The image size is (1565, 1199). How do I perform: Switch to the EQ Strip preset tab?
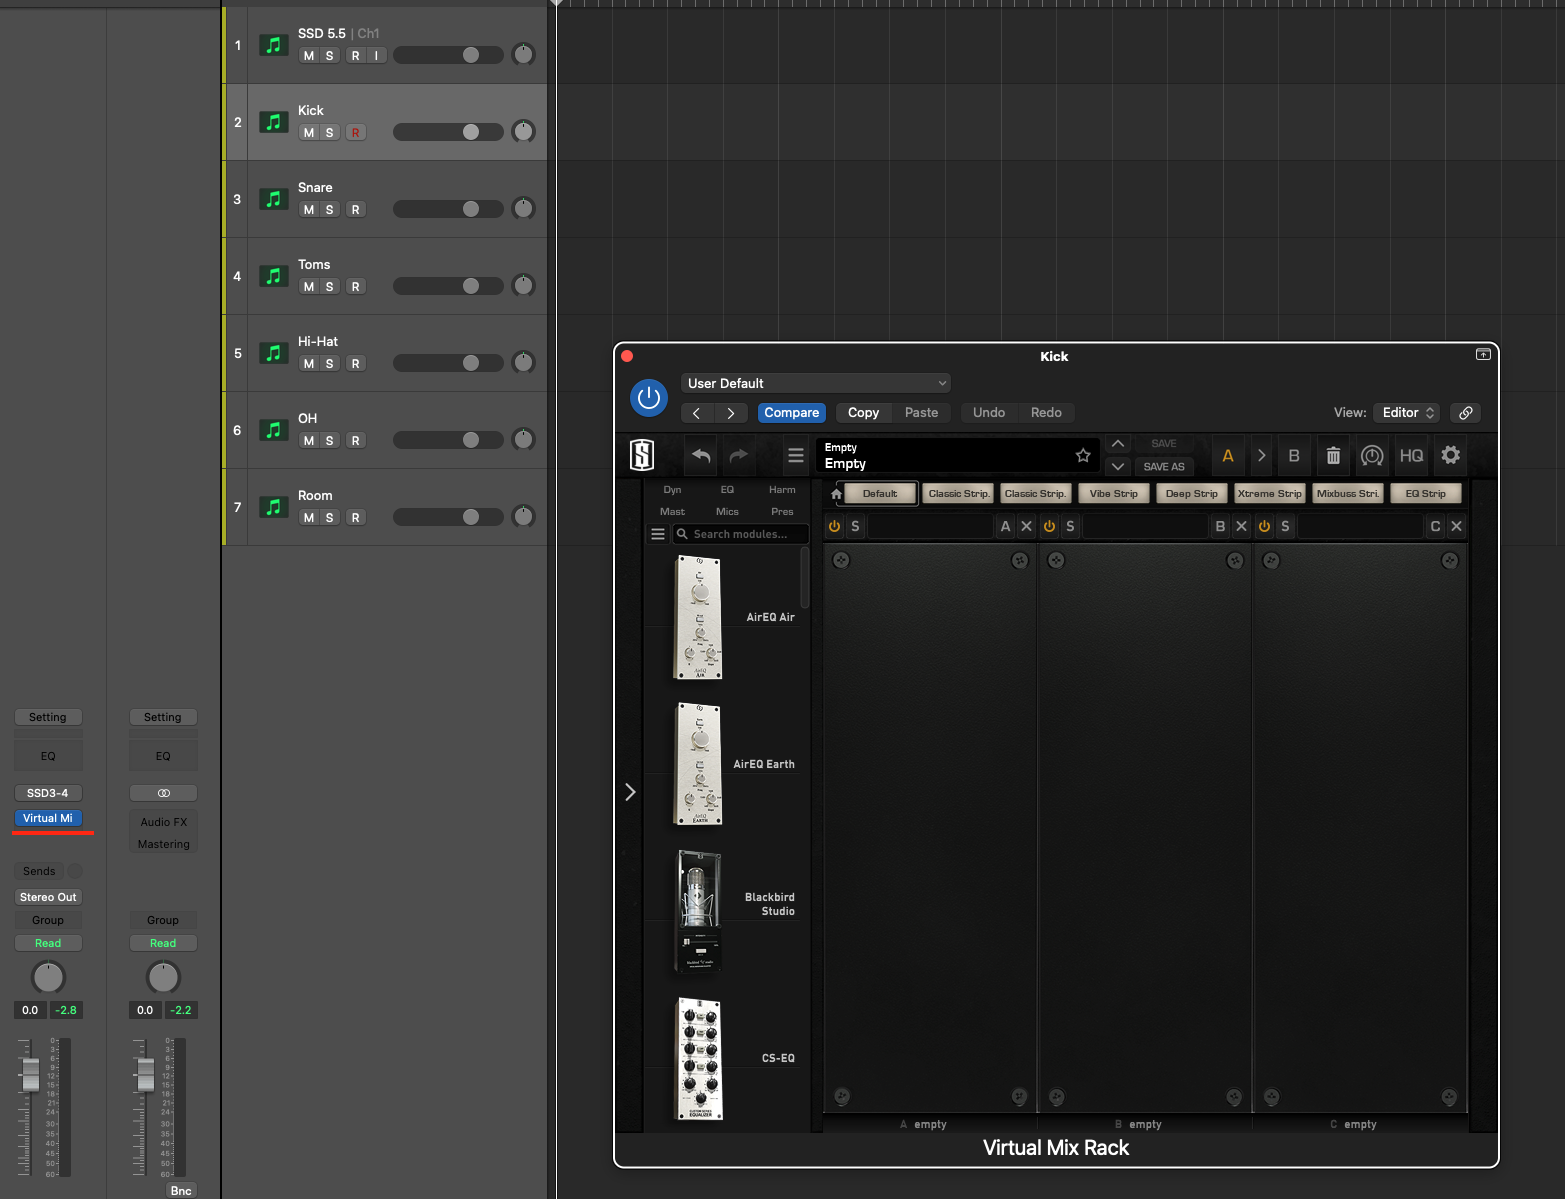coord(1424,493)
